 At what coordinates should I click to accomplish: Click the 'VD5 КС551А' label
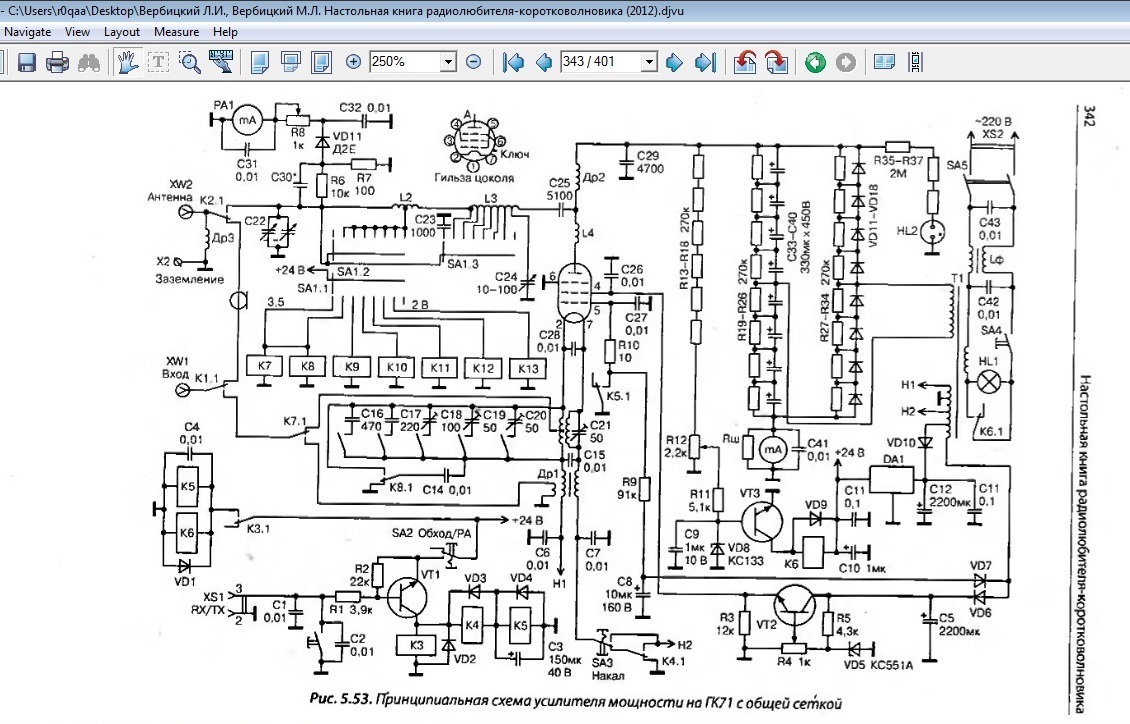tap(878, 665)
